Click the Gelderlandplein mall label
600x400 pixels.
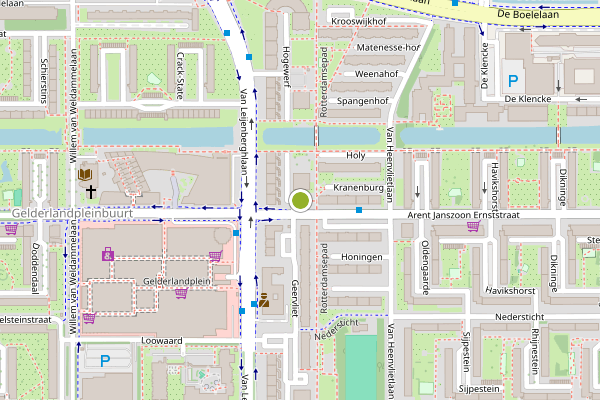(177, 281)
